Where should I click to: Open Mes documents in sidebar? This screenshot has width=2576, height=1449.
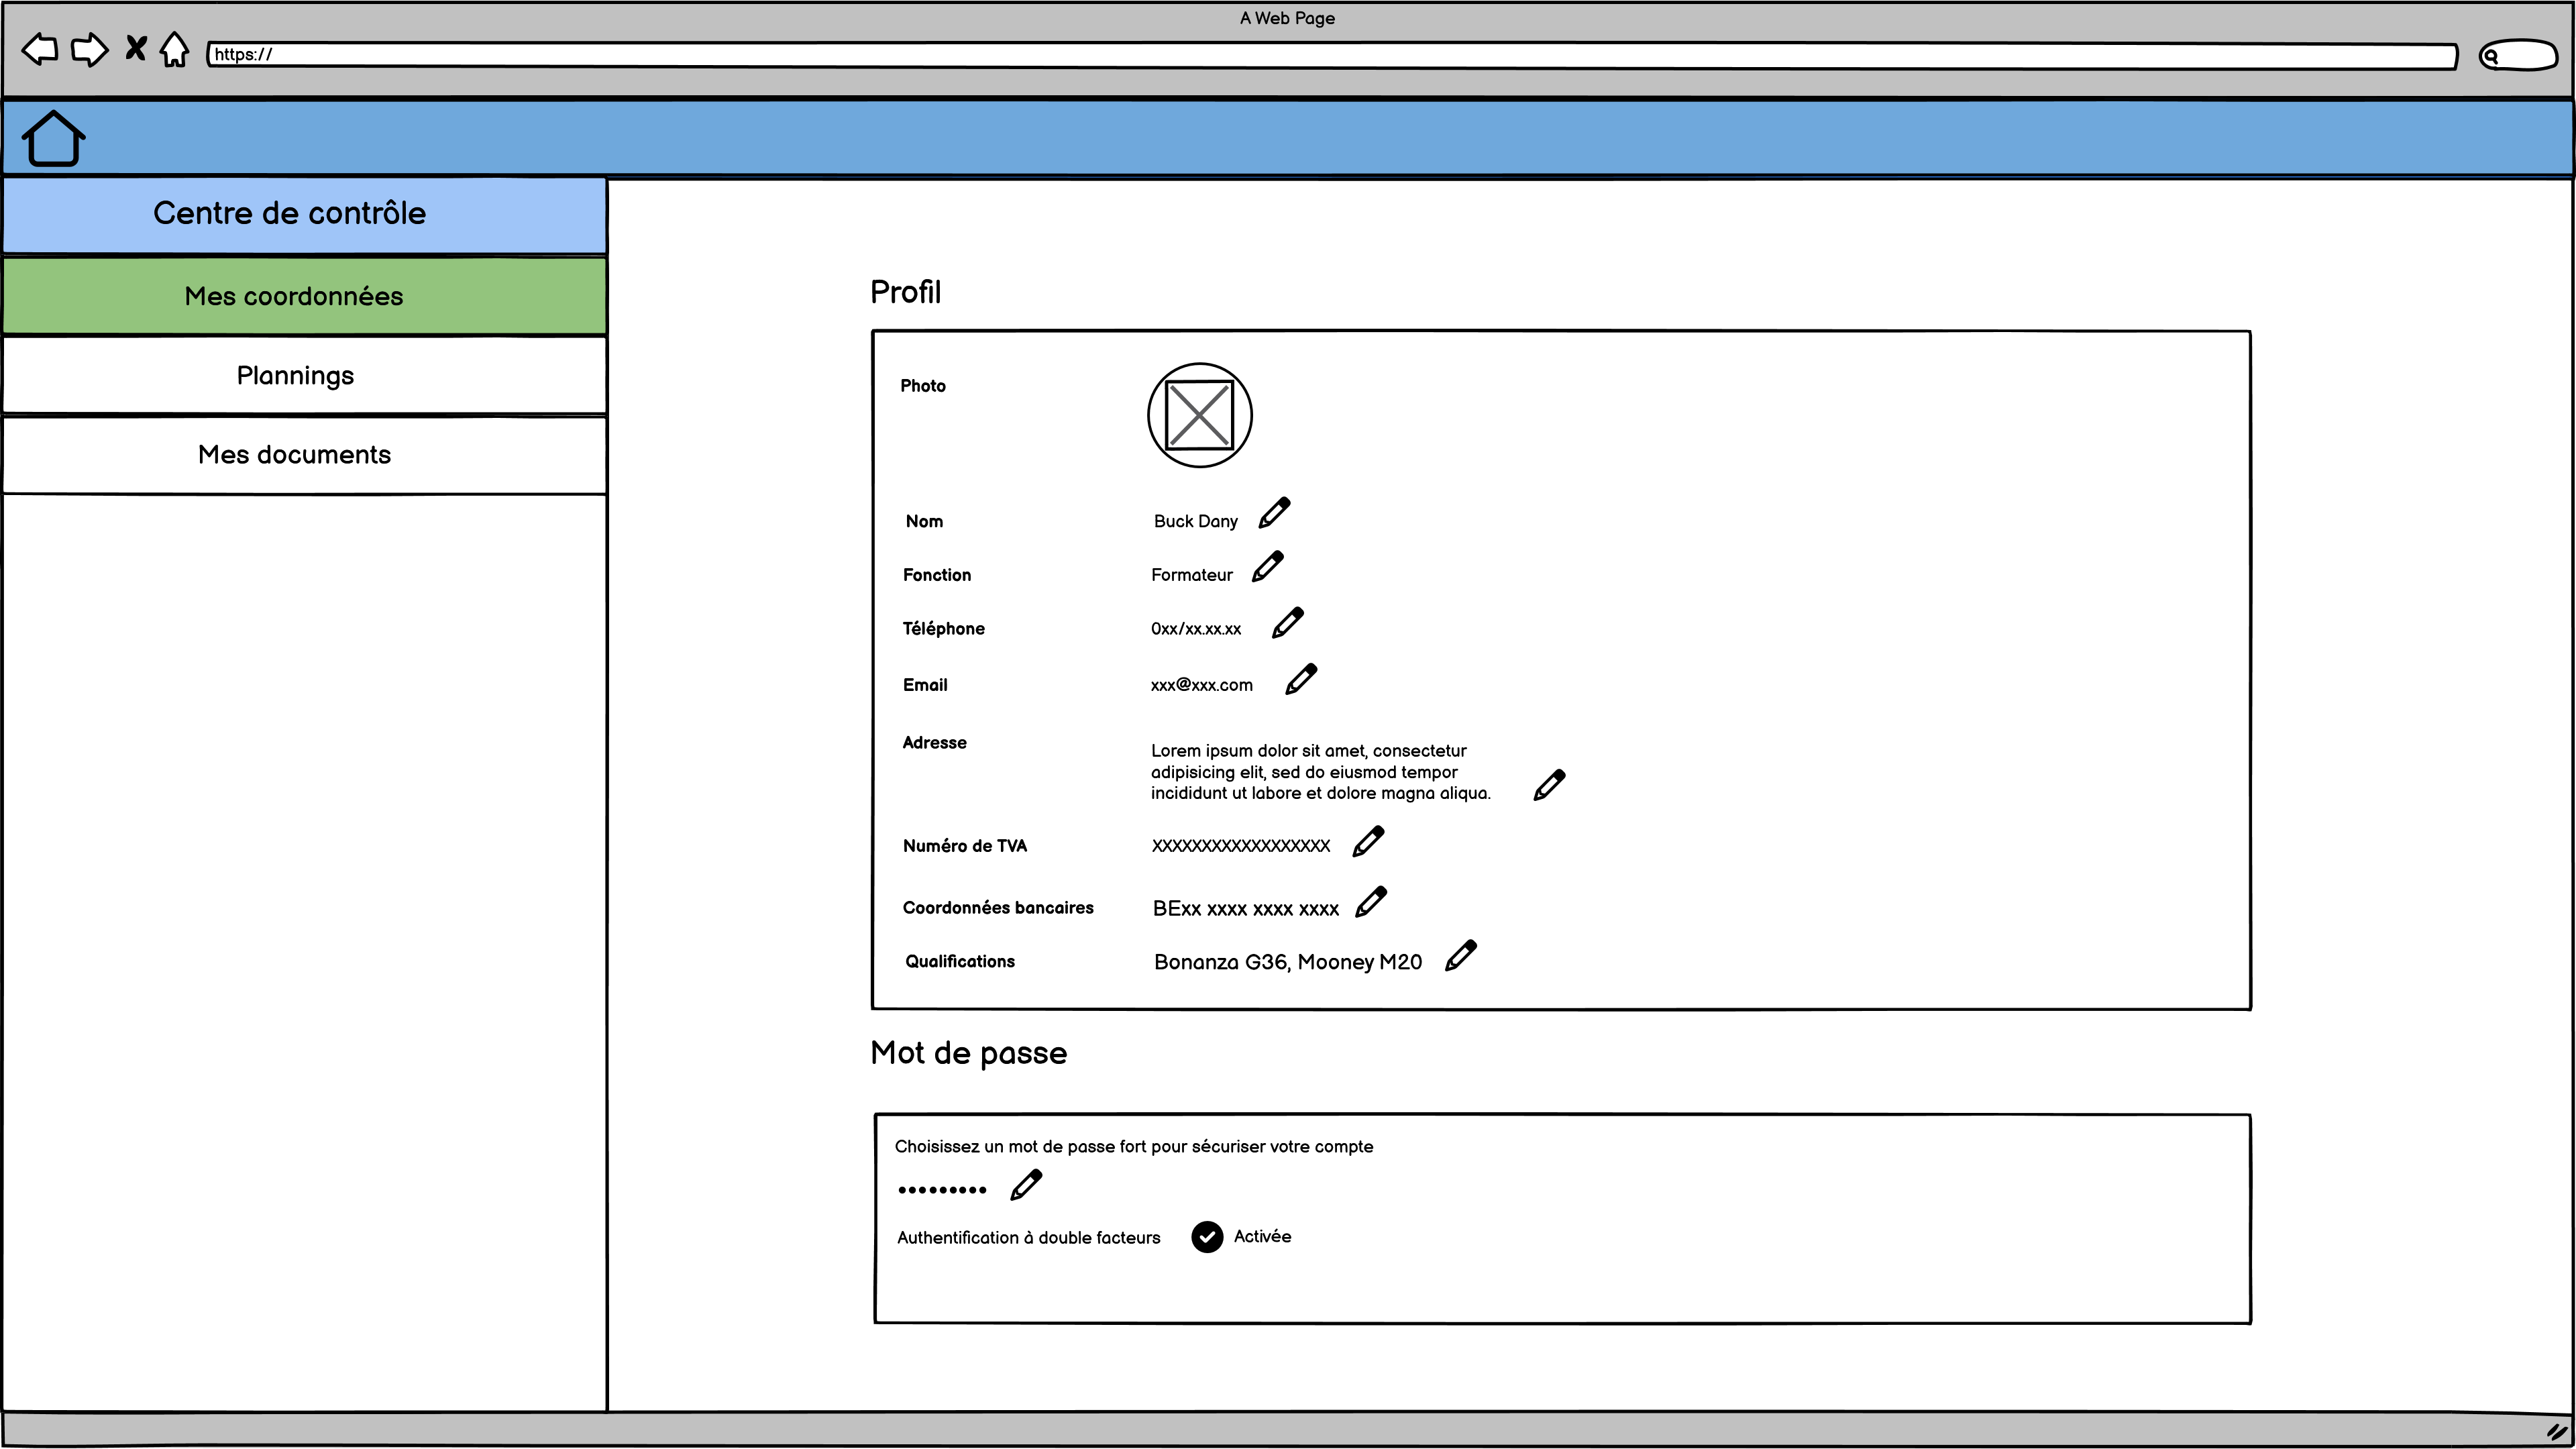tap(304, 455)
